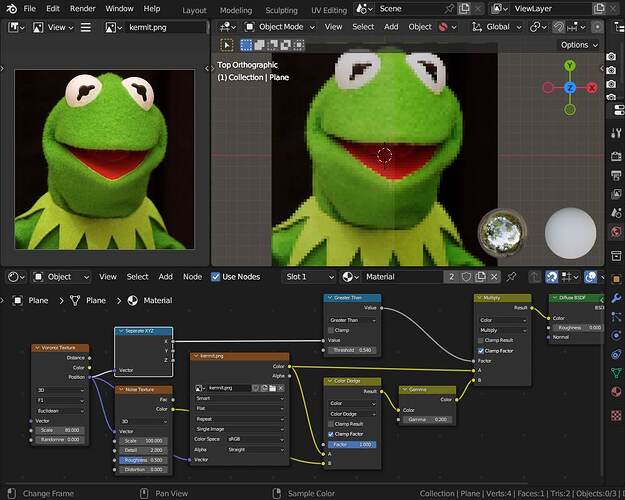Open the Particles properties tab icon
This screenshot has width=625, height=500.
tap(616, 317)
